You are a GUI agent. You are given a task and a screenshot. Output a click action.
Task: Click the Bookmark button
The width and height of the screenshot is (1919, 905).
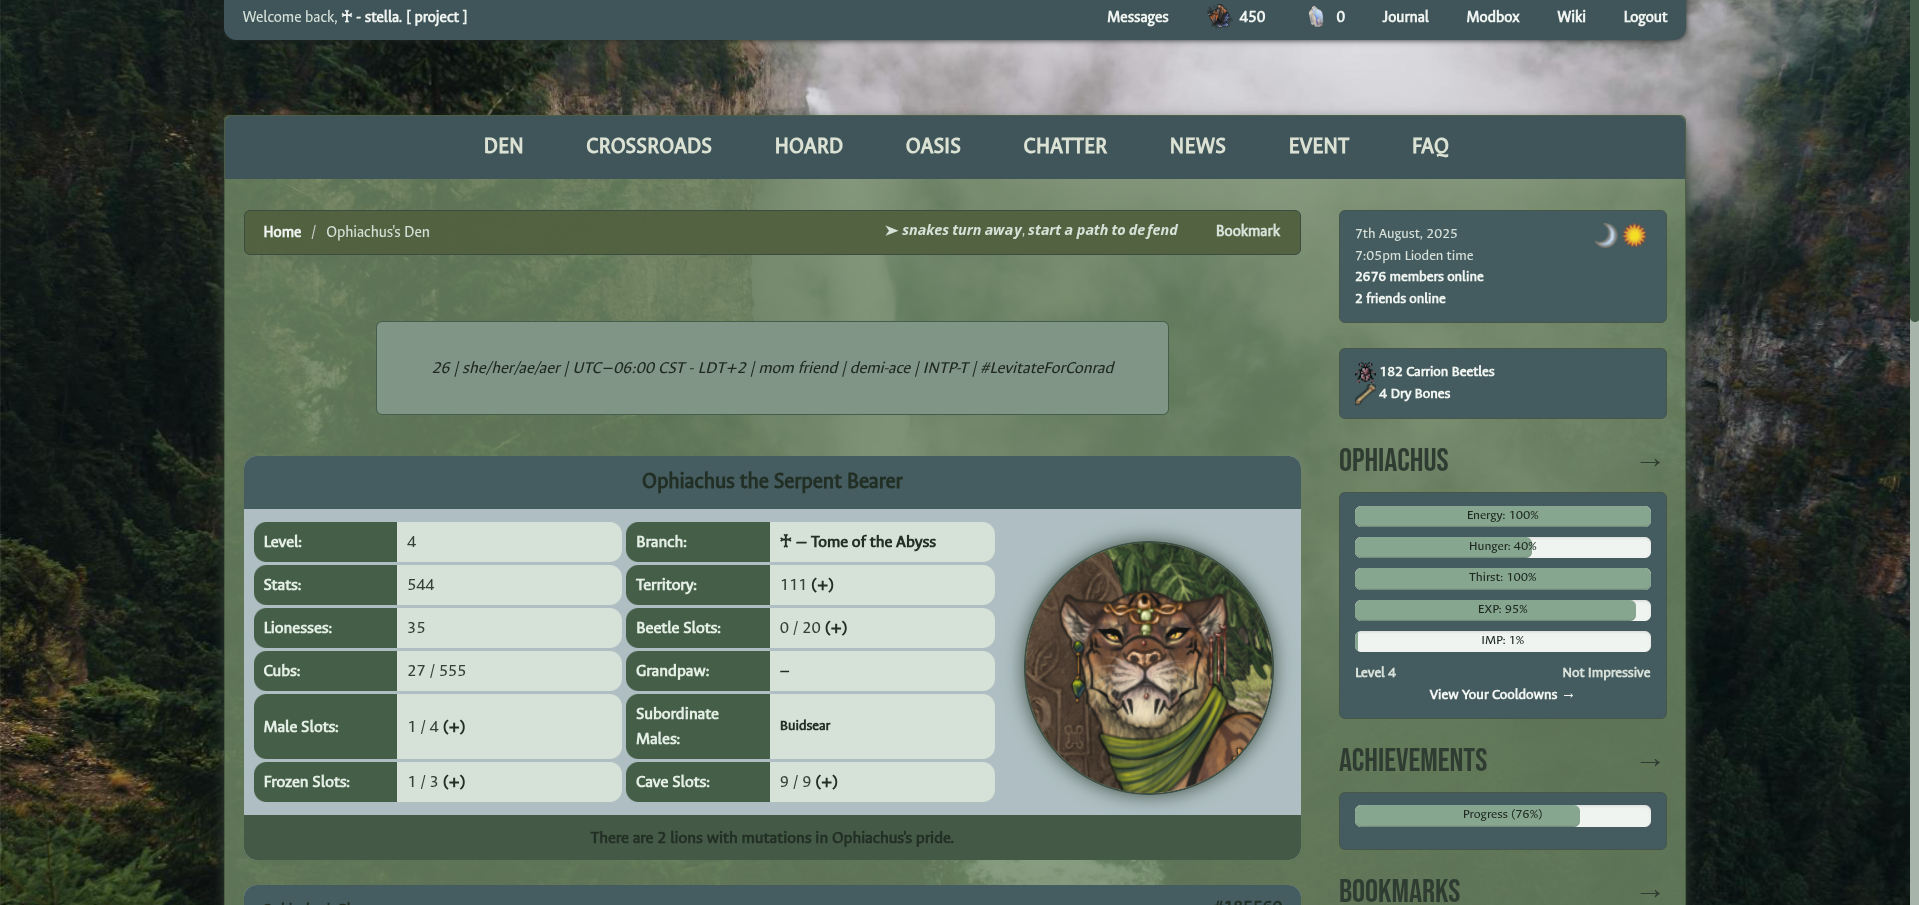click(x=1248, y=231)
